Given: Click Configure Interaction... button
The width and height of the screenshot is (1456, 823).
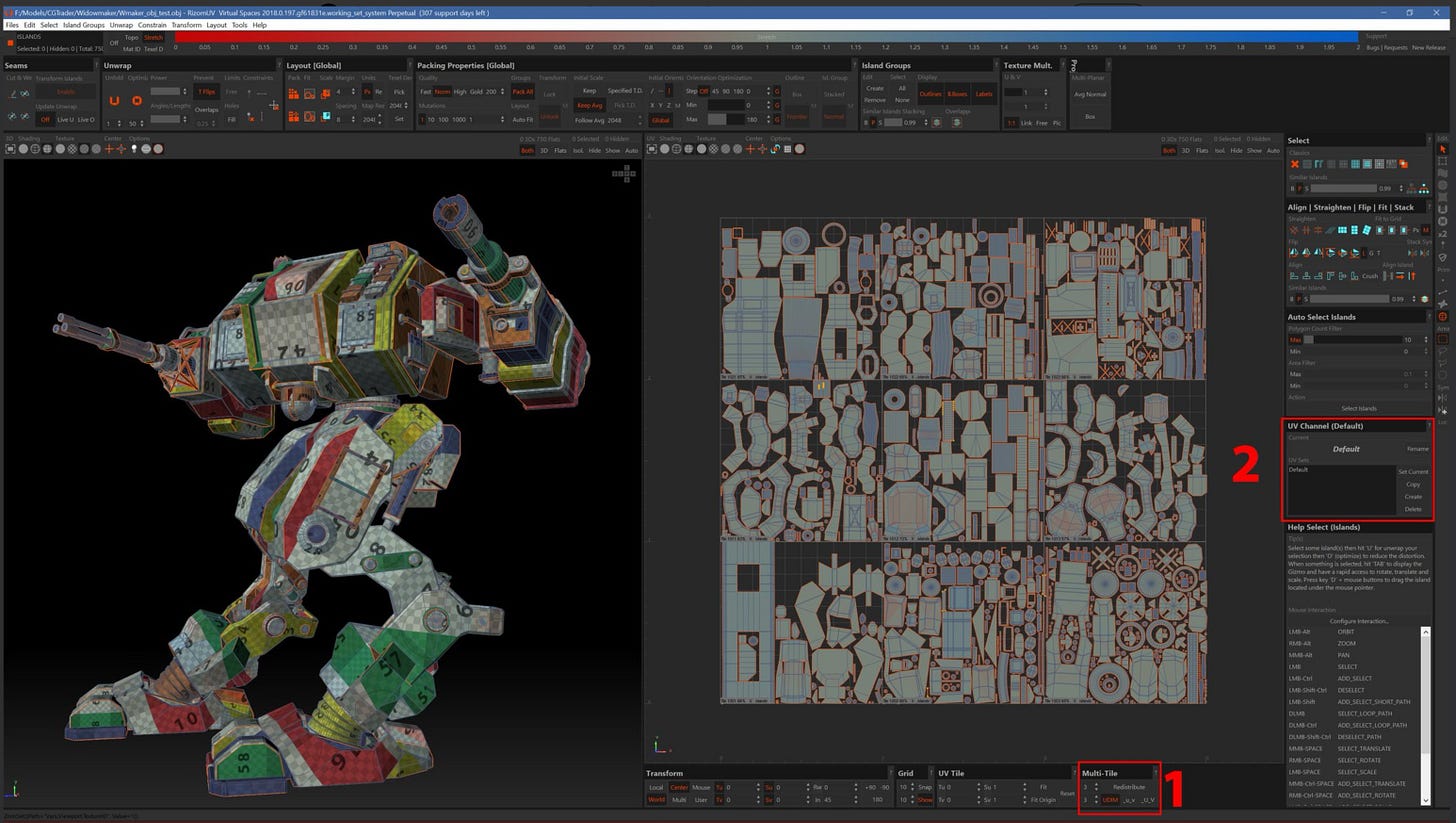Looking at the screenshot, I should tap(1359, 621).
